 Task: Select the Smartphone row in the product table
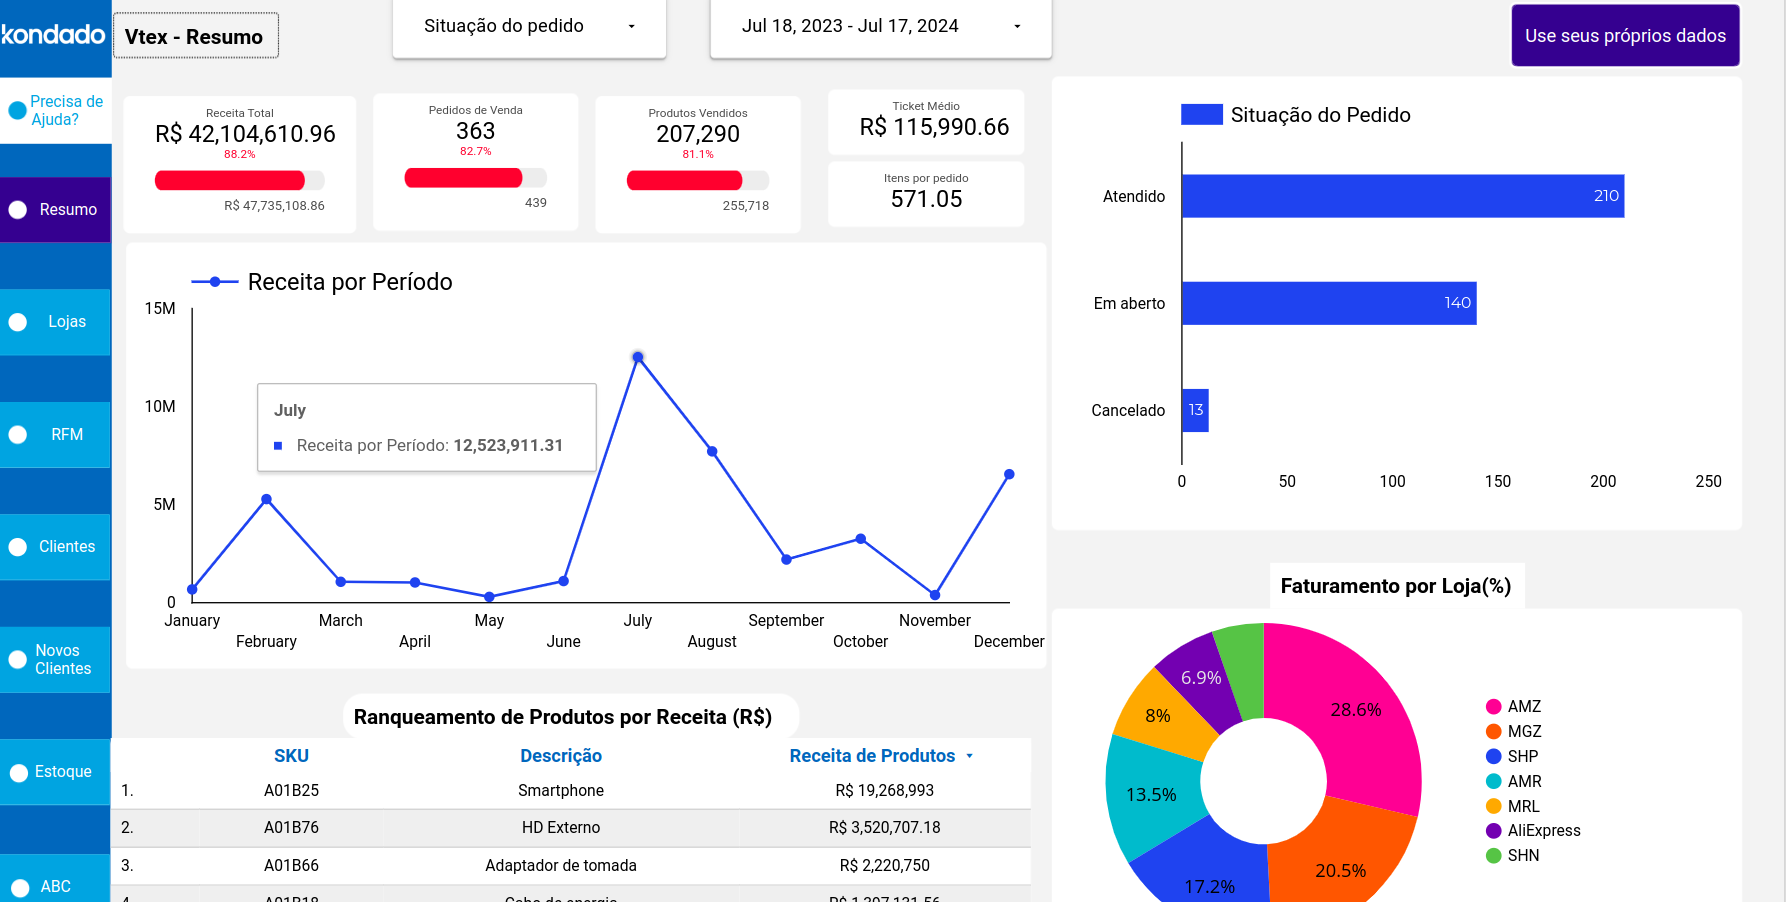560,790
